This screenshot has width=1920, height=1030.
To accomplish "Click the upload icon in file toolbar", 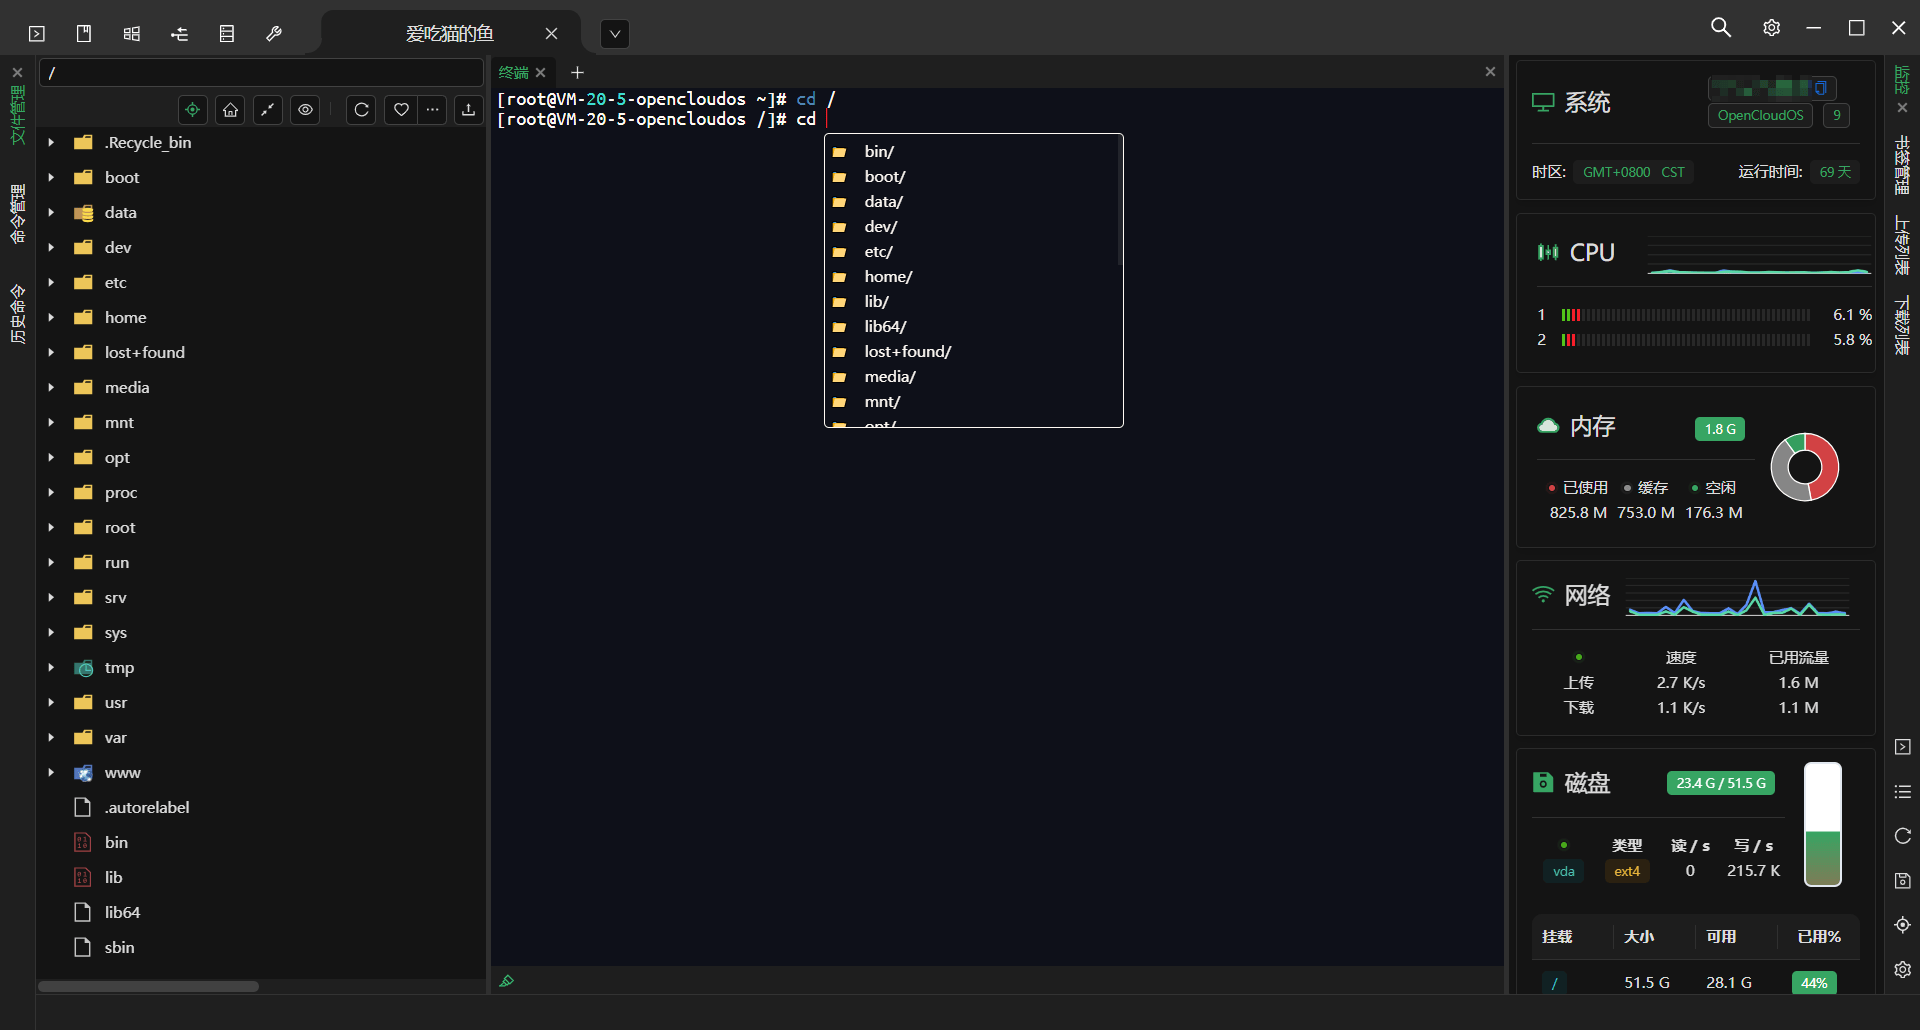I will tap(468, 110).
